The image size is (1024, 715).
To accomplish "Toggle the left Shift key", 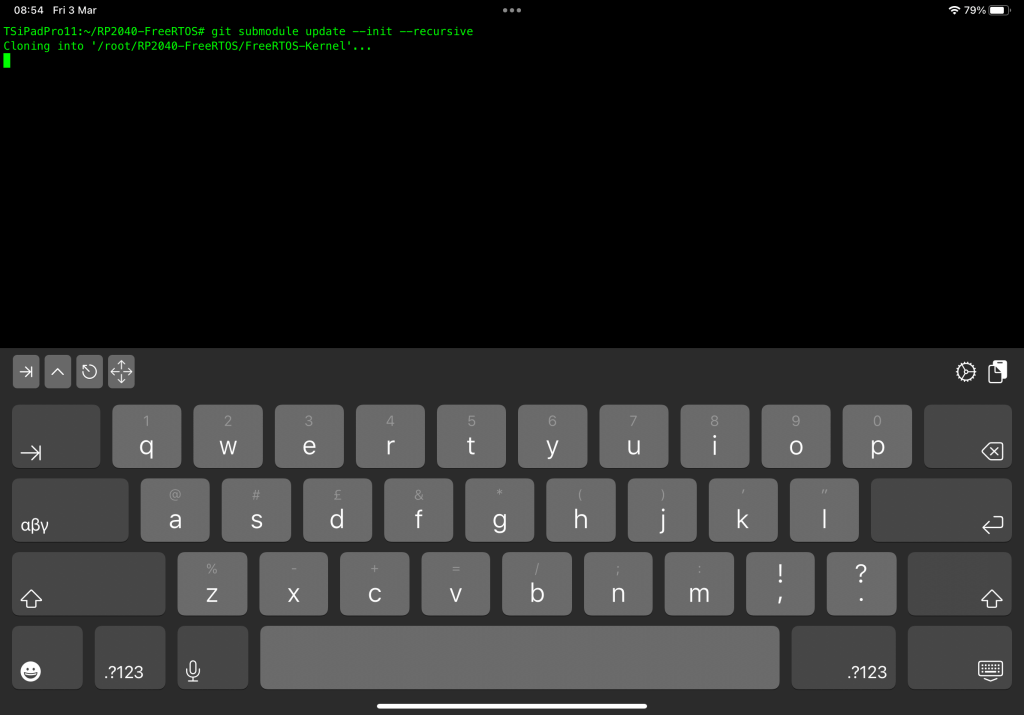I will coord(88,584).
